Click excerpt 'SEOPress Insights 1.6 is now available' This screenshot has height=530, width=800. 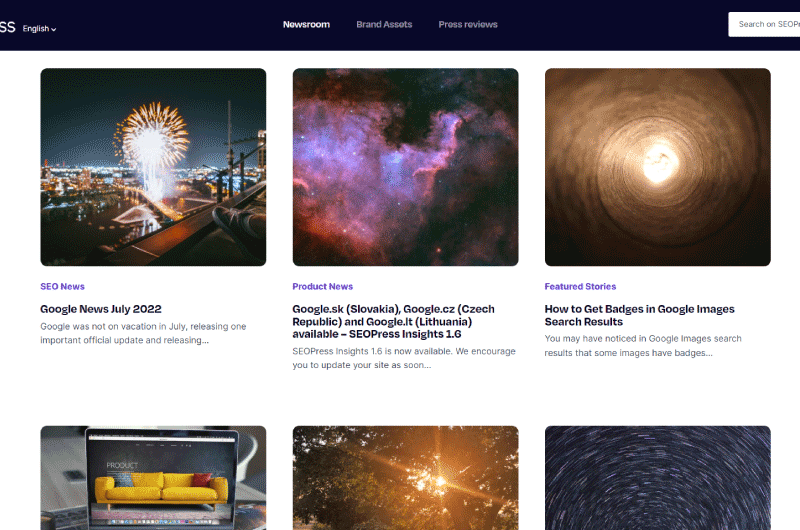coord(404,358)
